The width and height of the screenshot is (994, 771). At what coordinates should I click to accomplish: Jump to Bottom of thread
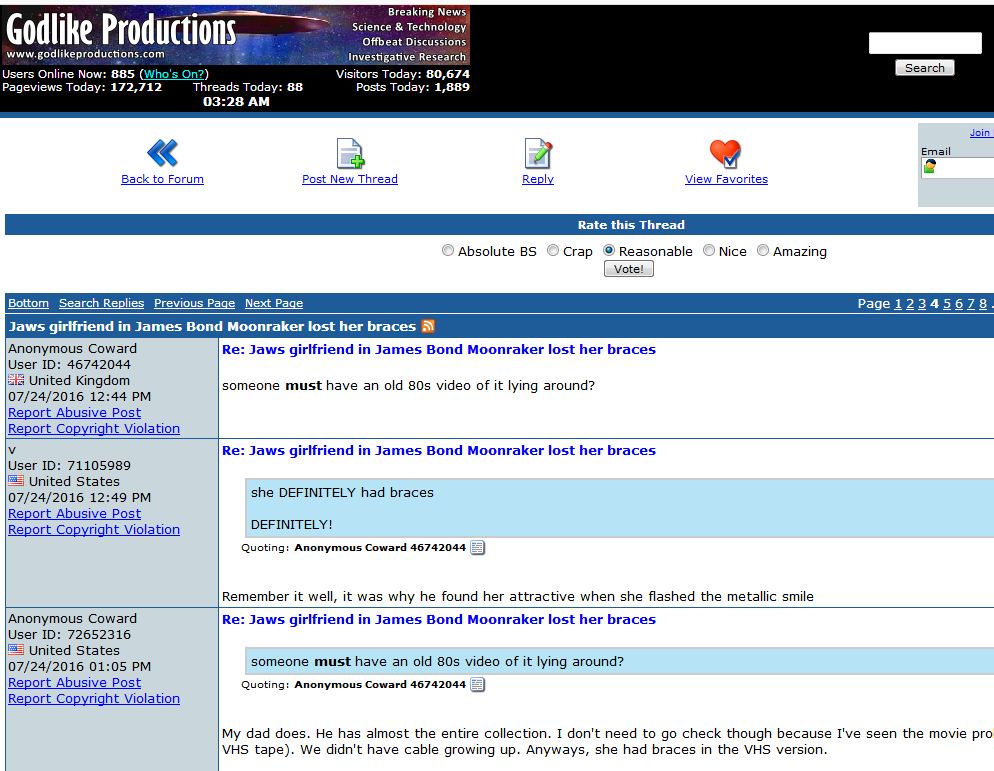[28, 303]
